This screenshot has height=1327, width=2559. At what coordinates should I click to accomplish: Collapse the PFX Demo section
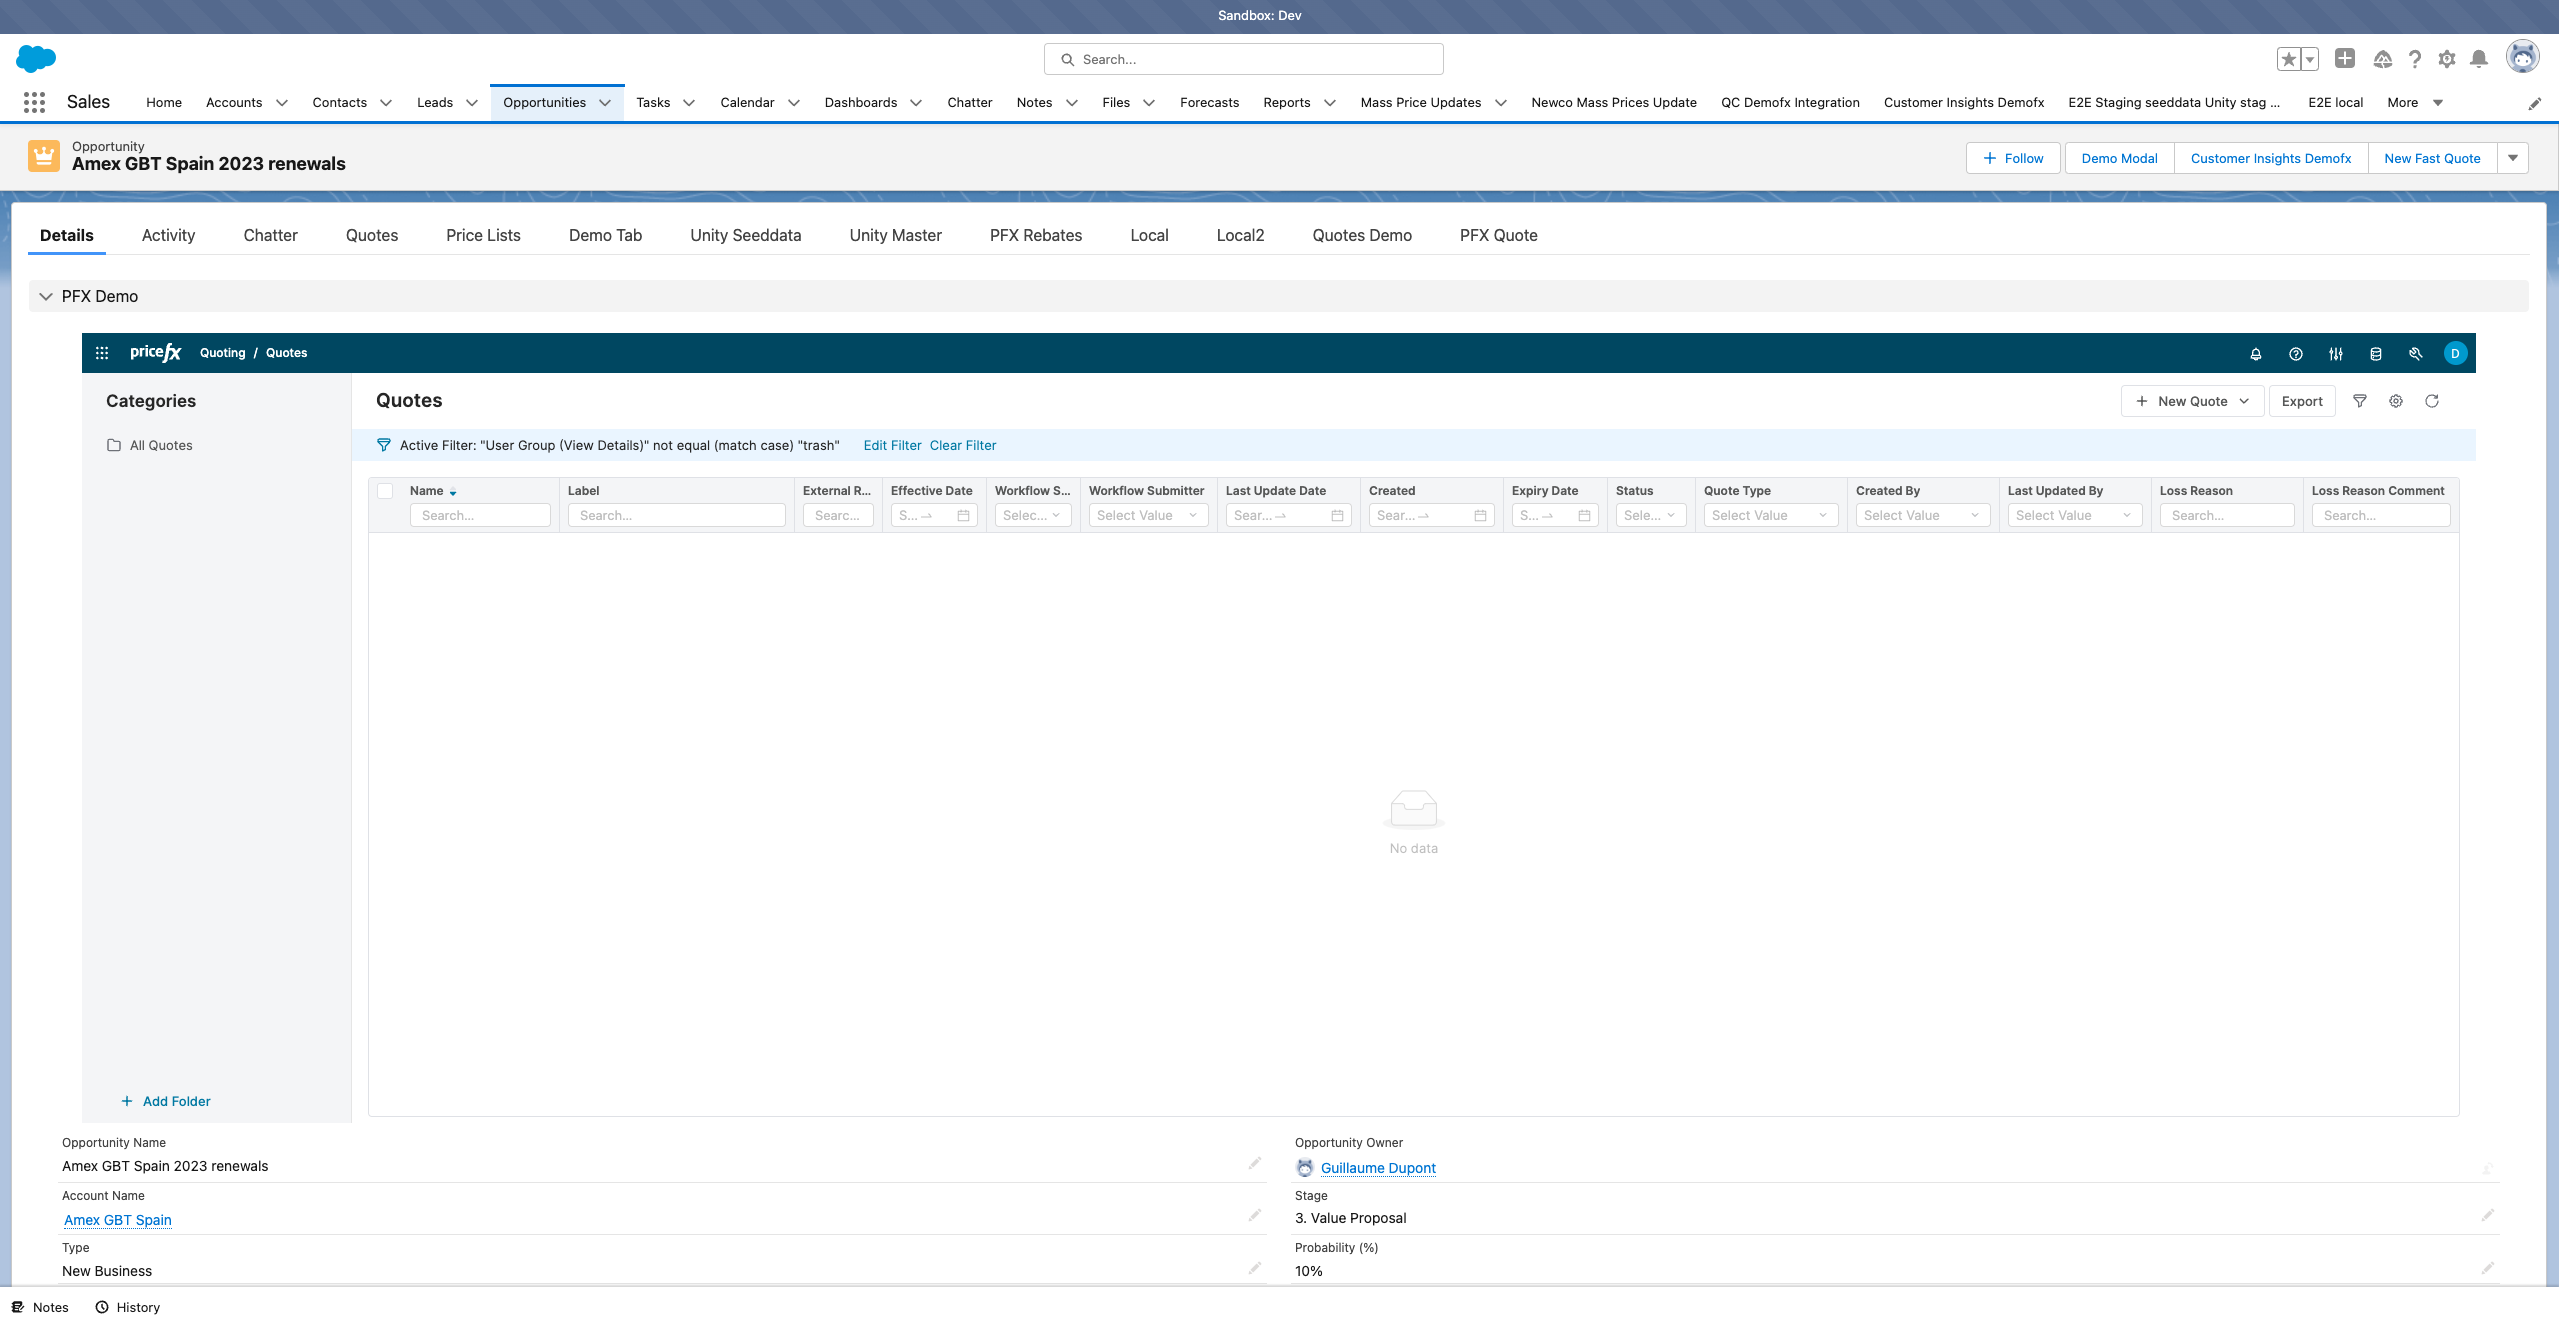click(46, 296)
